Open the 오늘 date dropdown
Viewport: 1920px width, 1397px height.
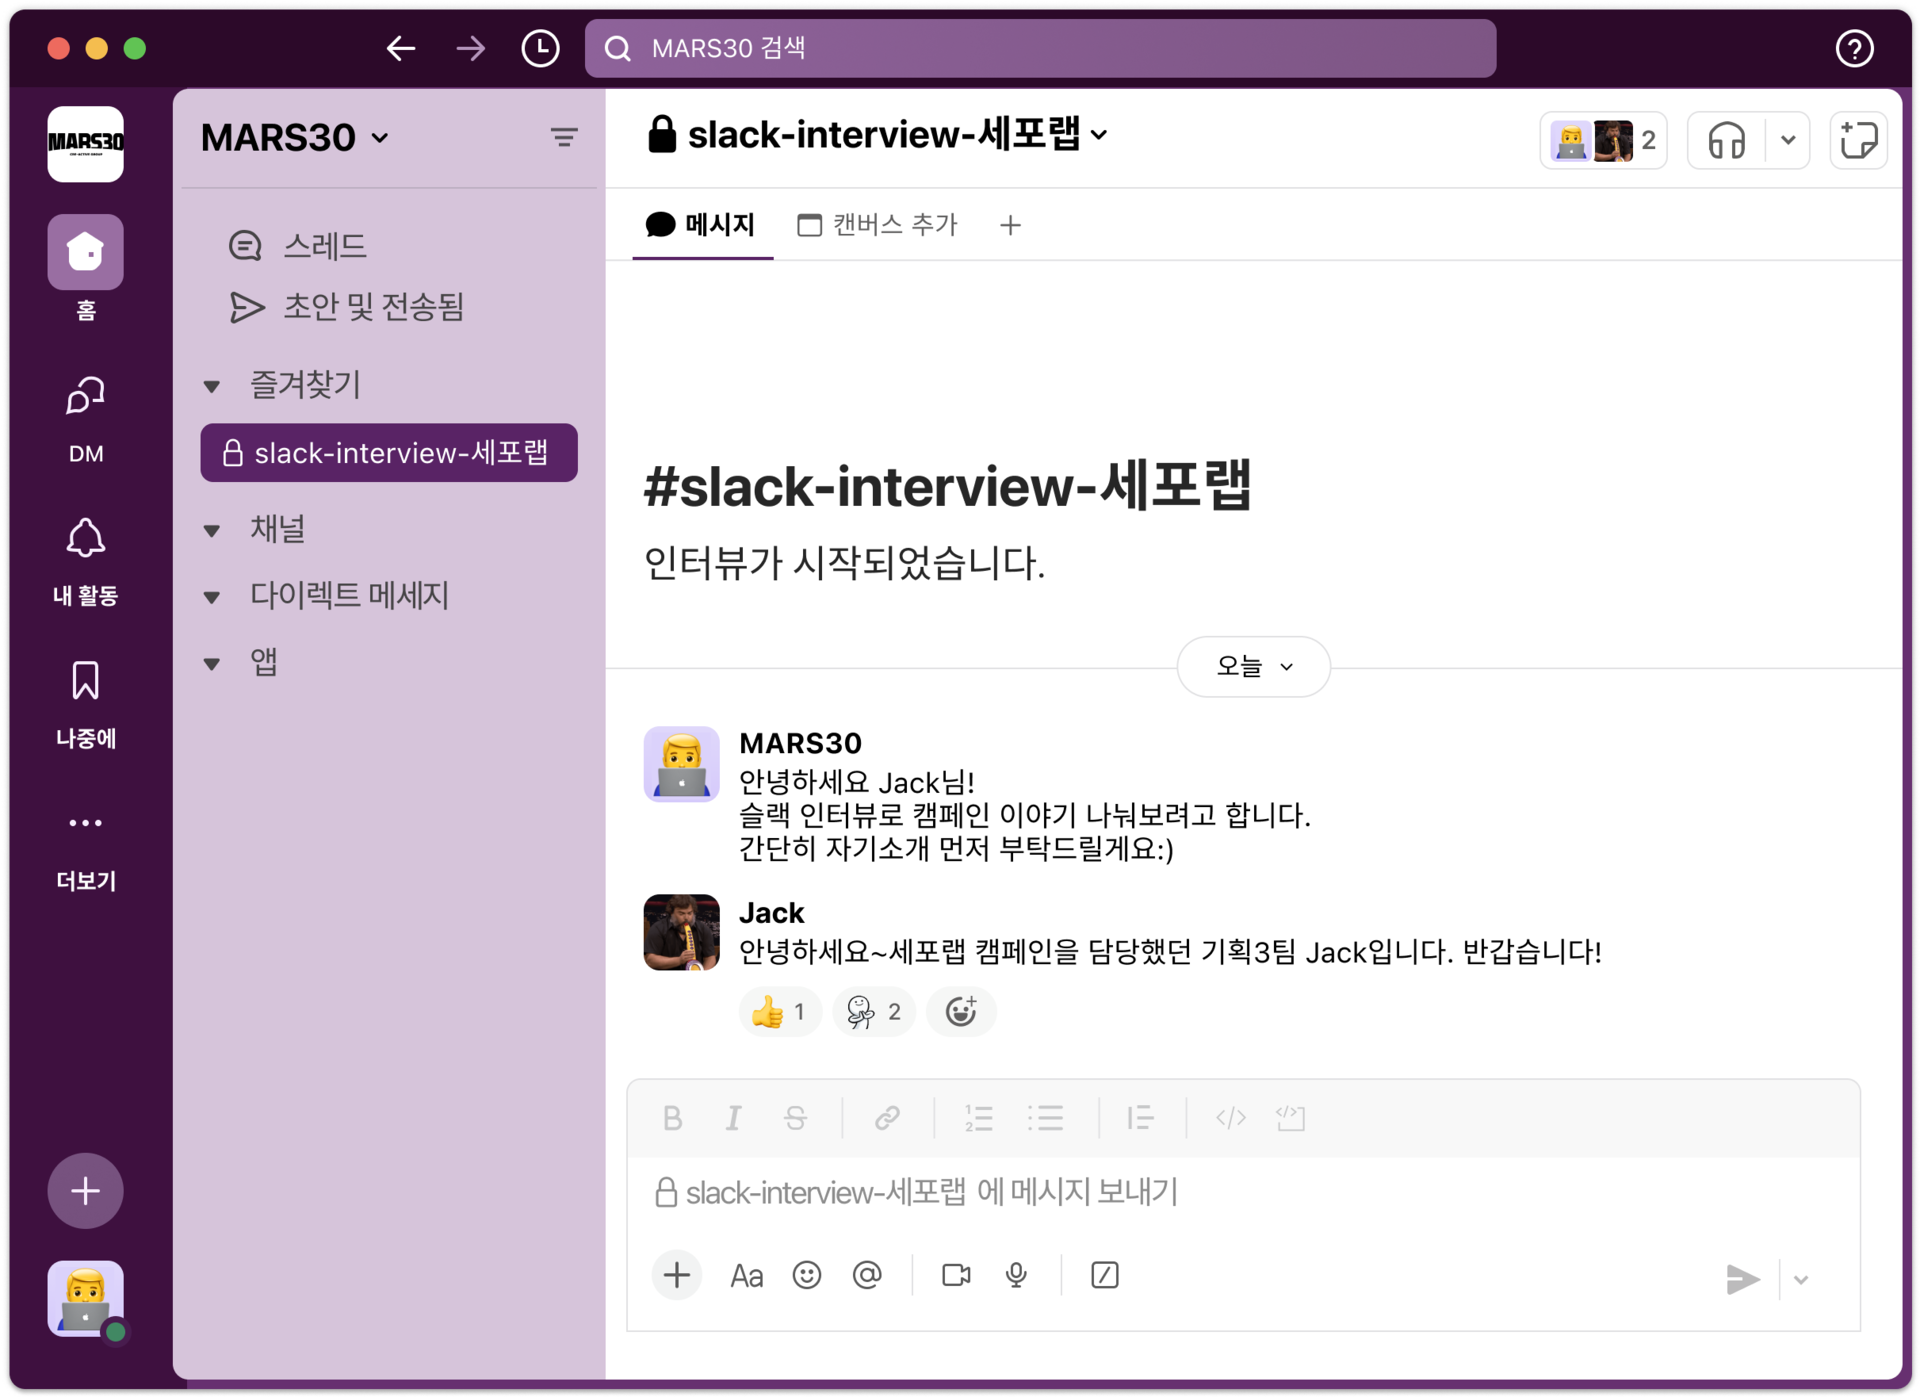[1253, 666]
